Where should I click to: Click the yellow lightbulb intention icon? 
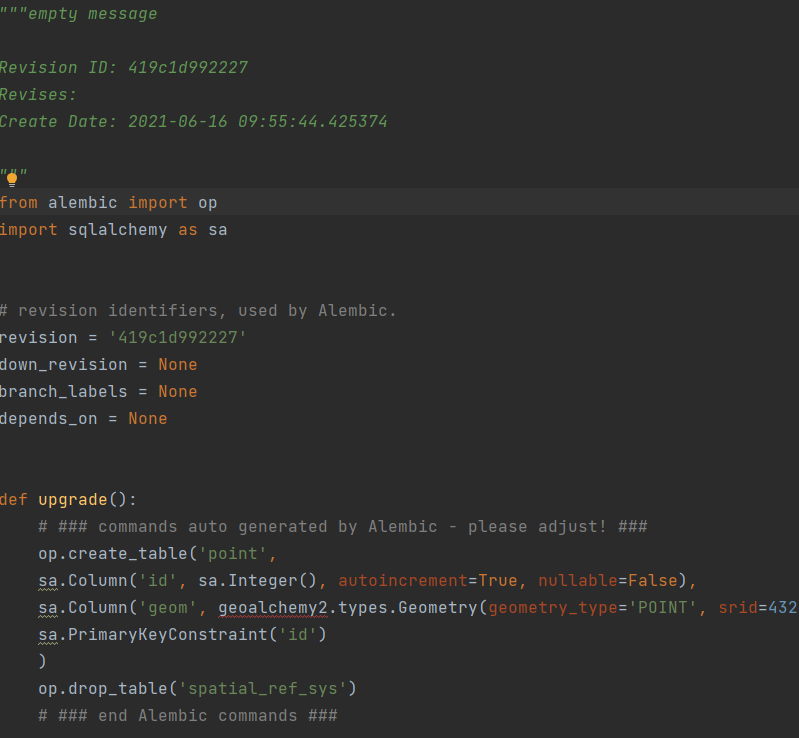point(12,179)
